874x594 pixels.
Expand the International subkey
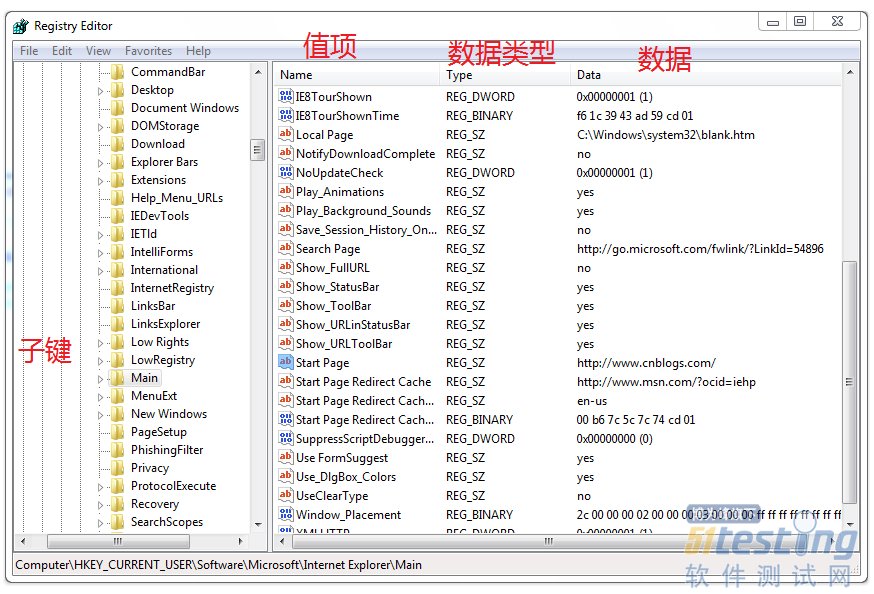[x=100, y=271]
